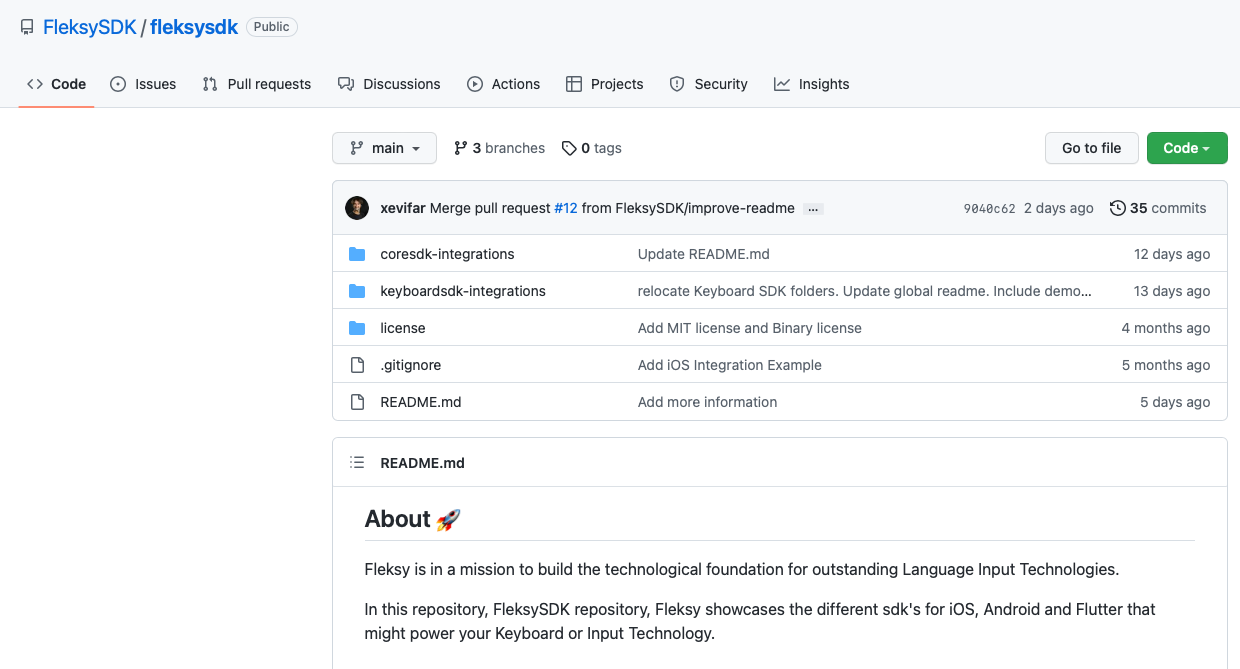Click the commit history clock icon
Viewport: 1240px width, 669px height.
tap(1118, 208)
